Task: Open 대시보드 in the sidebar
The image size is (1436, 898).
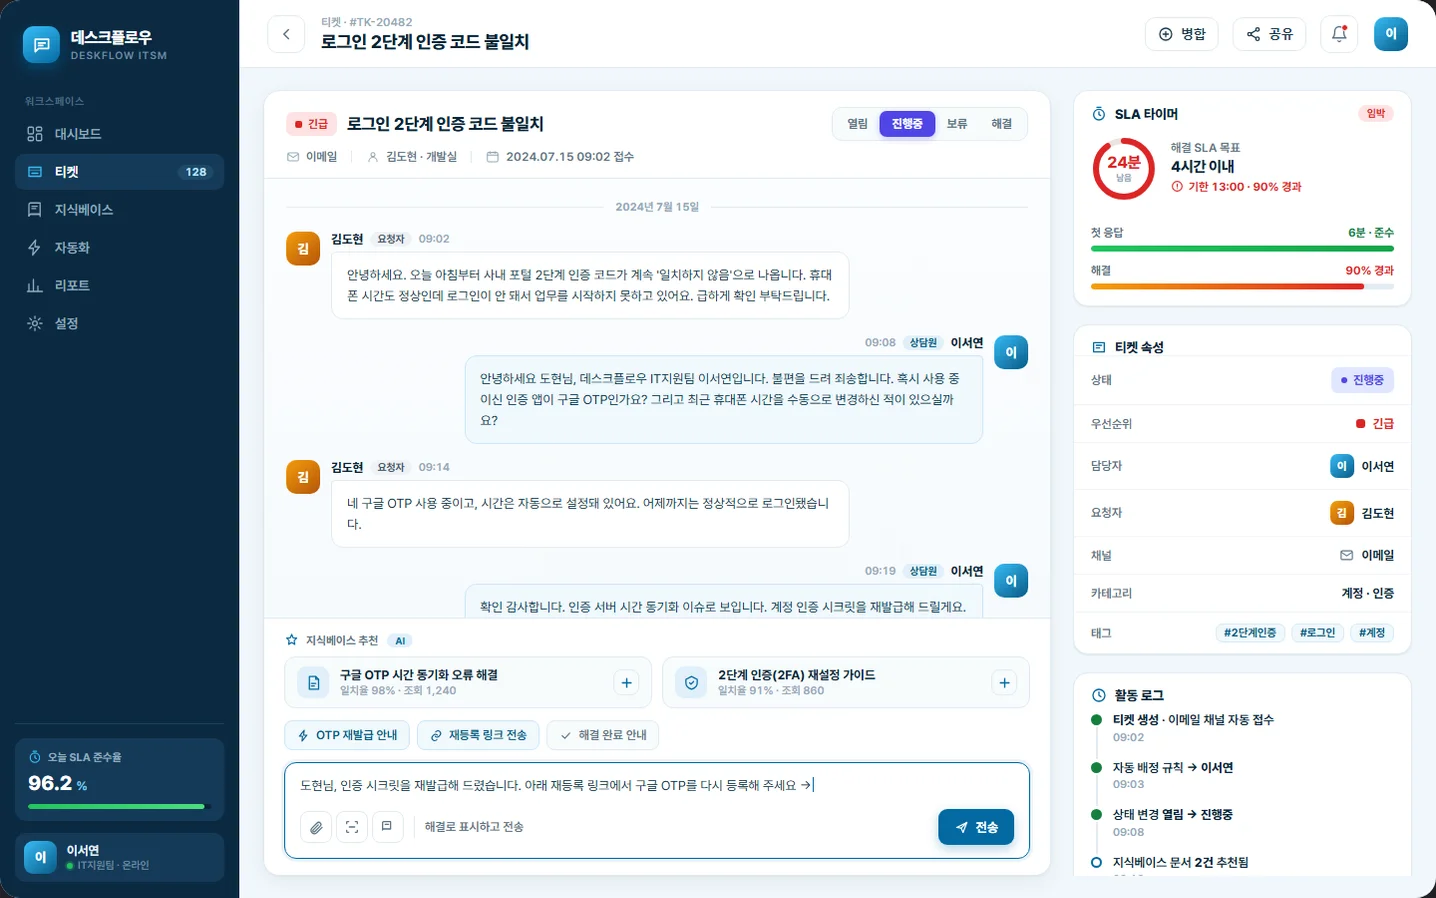Action: point(119,134)
